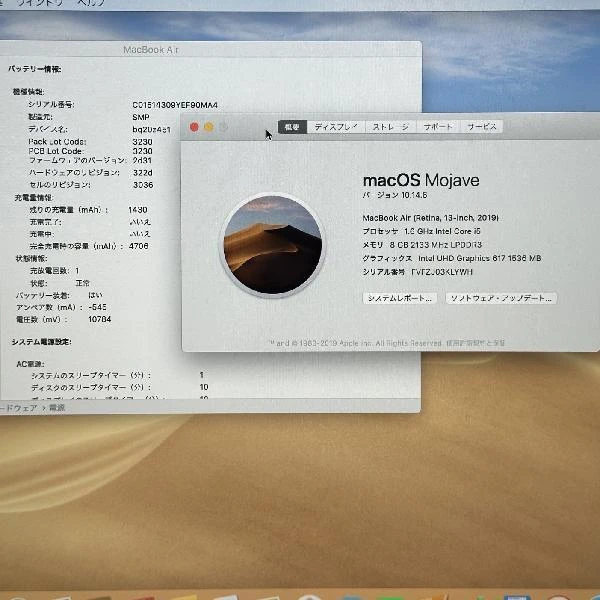600x600 pixels.
Task: Click the バッテリー情報 heading
Action: pyautogui.click(x=35, y=69)
